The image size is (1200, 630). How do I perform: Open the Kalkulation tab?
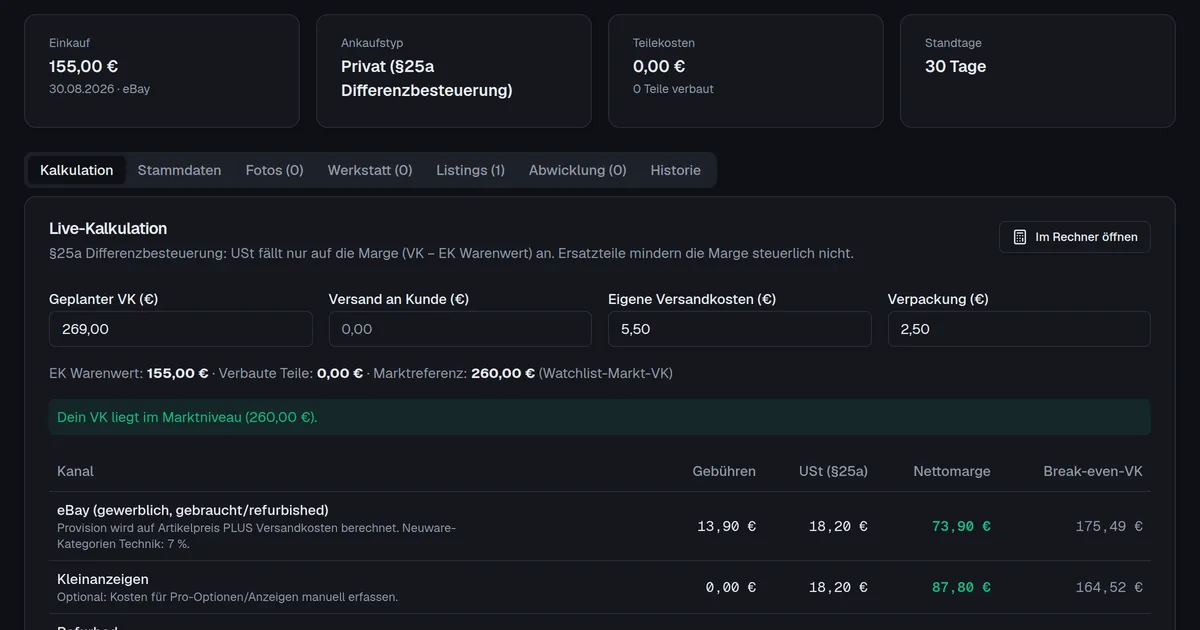click(x=77, y=170)
